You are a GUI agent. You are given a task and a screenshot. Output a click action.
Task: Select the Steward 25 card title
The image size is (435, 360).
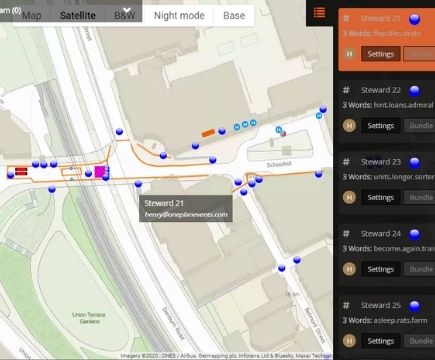381,305
